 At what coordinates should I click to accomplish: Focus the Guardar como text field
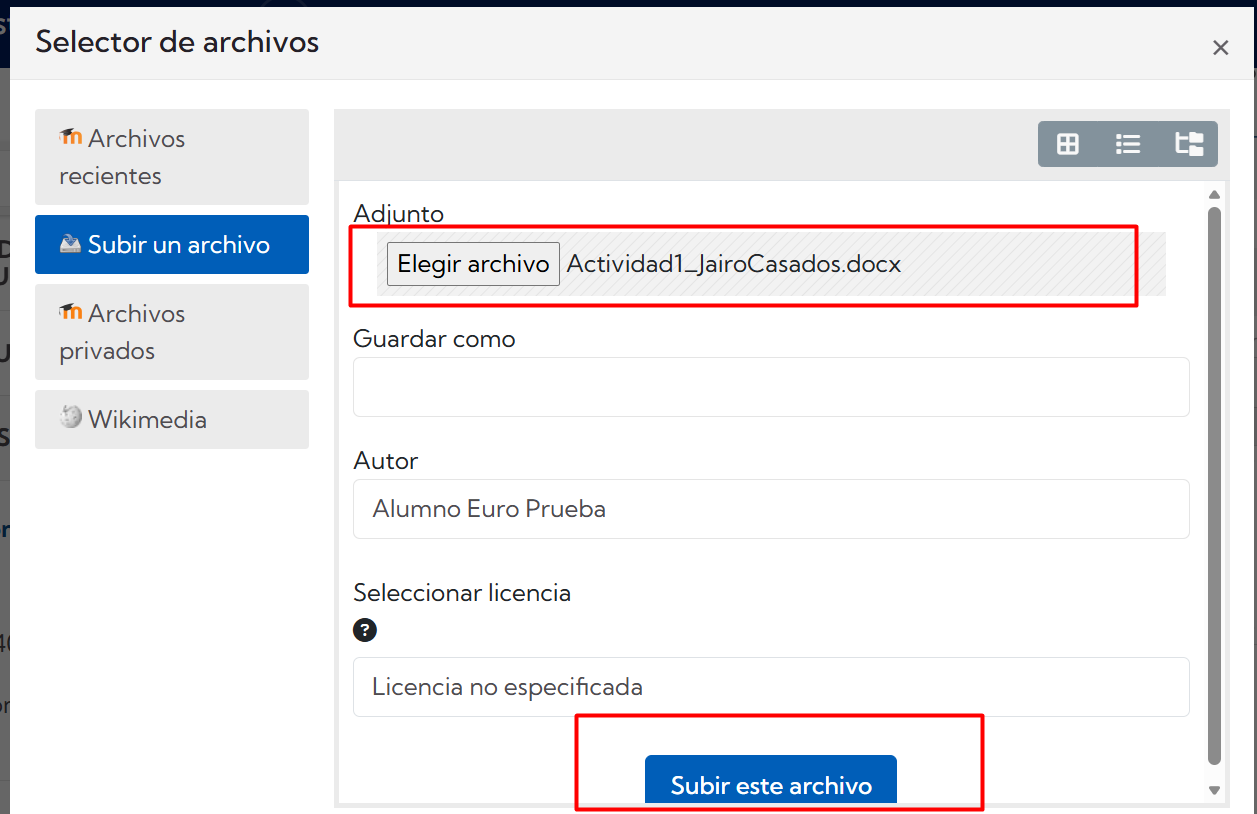click(770, 387)
